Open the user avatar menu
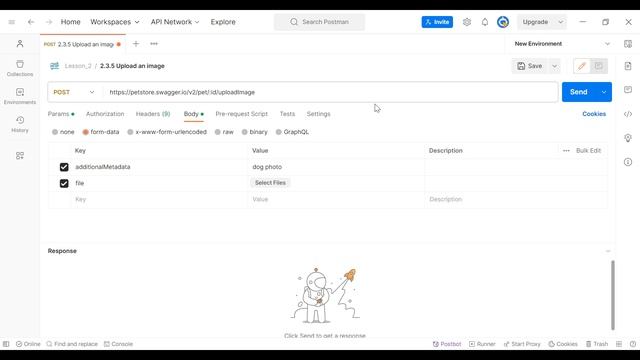Image resolution: width=640 pixels, height=360 pixels. coord(503,22)
